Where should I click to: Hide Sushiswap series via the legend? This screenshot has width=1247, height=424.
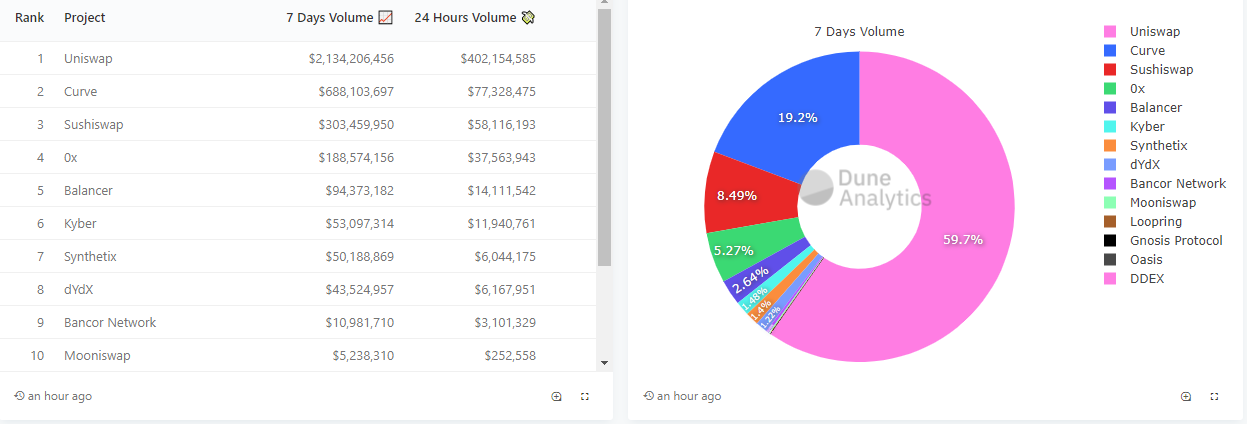pyautogui.click(x=1161, y=70)
